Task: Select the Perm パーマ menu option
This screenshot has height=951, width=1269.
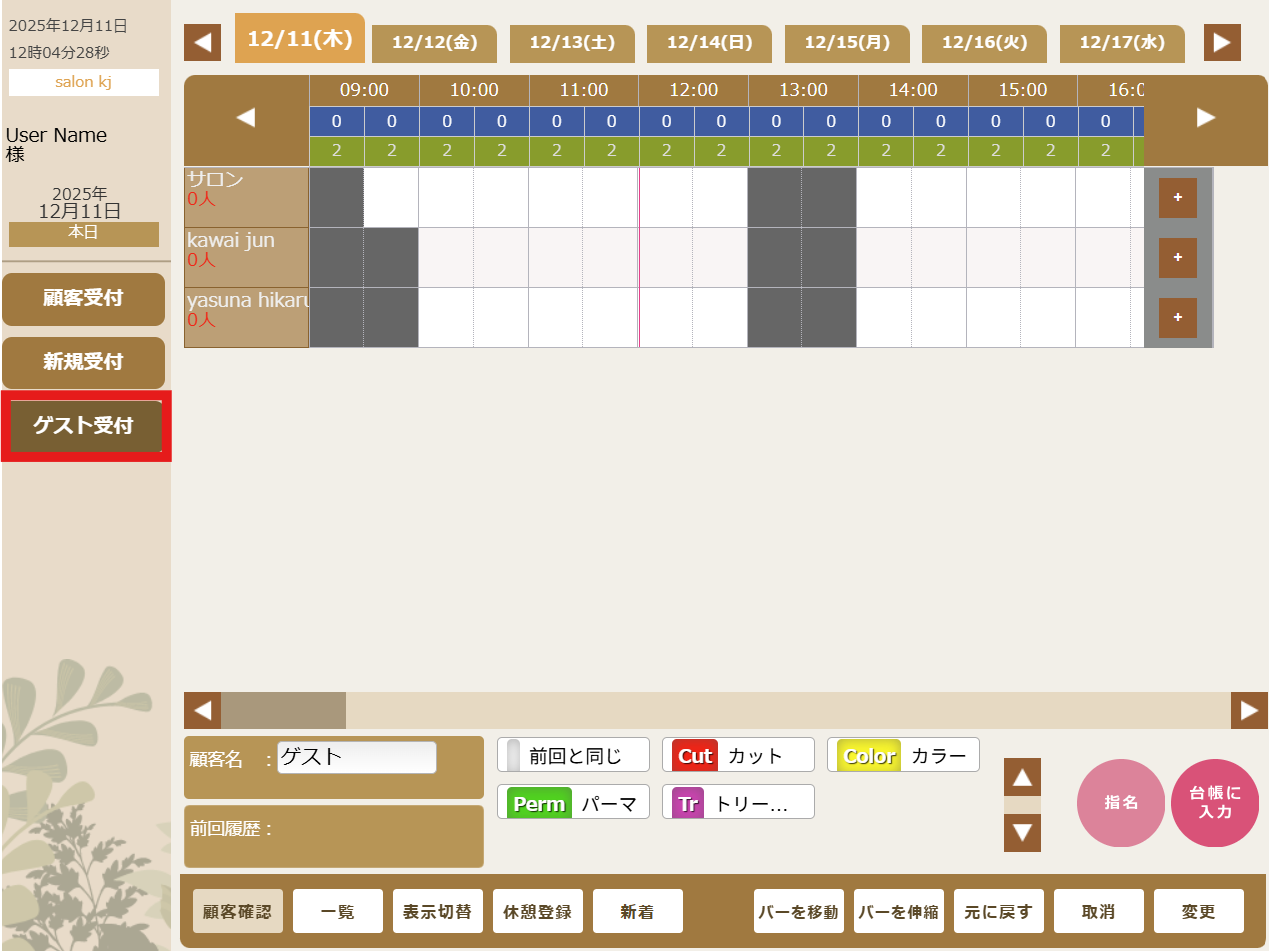Action: [573, 803]
